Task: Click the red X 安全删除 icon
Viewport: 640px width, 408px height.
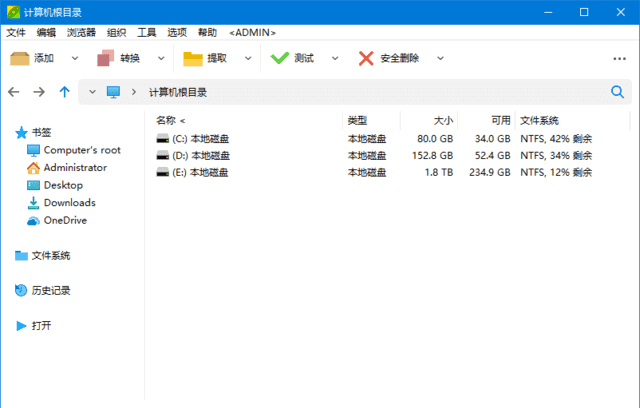Action: coord(366,58)
